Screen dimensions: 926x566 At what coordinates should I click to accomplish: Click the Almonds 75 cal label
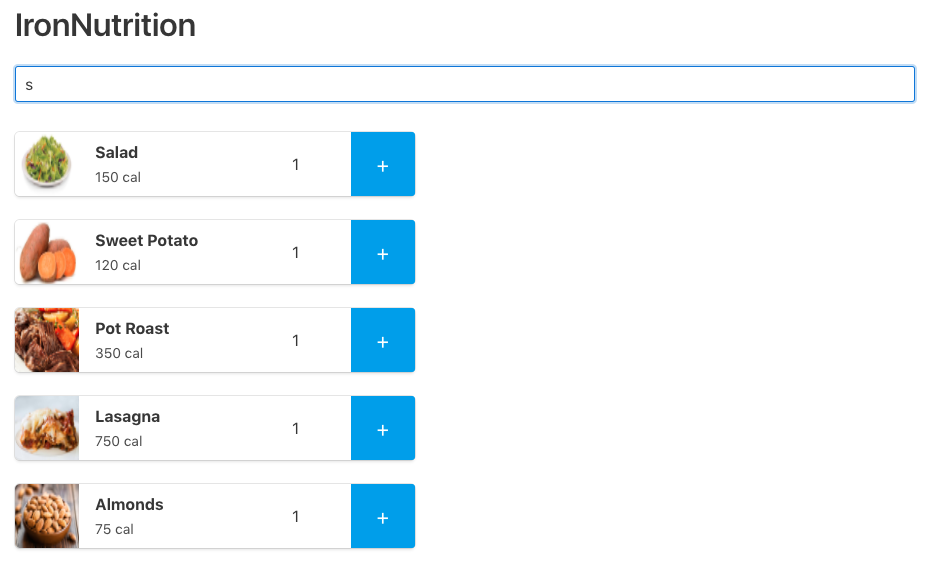point(114,530)
